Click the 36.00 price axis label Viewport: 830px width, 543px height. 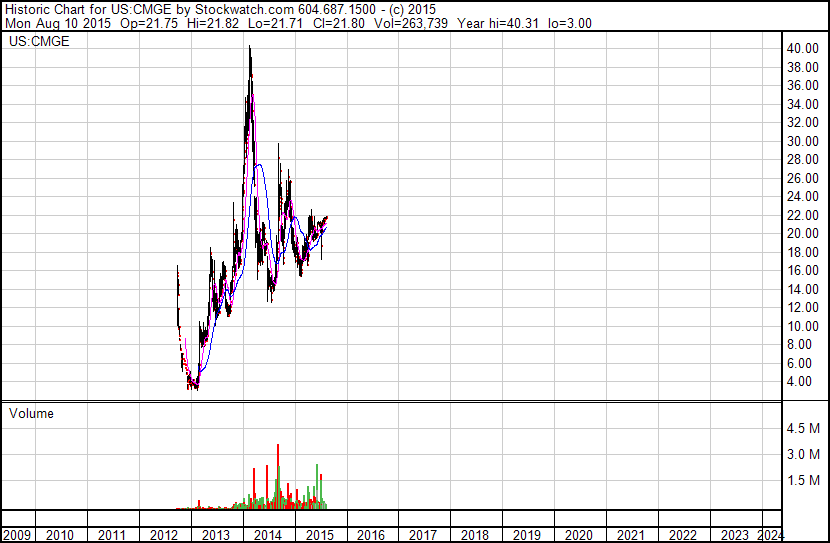click(802, 85)
